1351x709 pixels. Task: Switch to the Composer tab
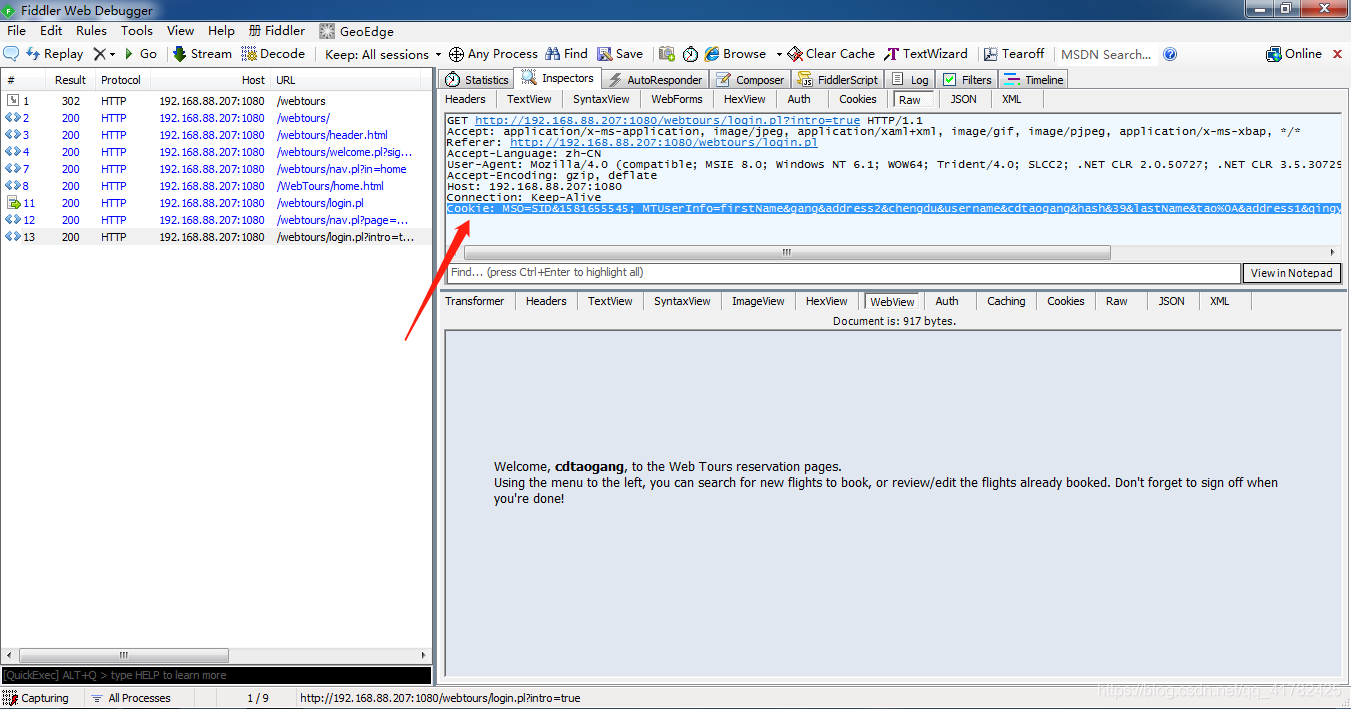tap(750, 79)
